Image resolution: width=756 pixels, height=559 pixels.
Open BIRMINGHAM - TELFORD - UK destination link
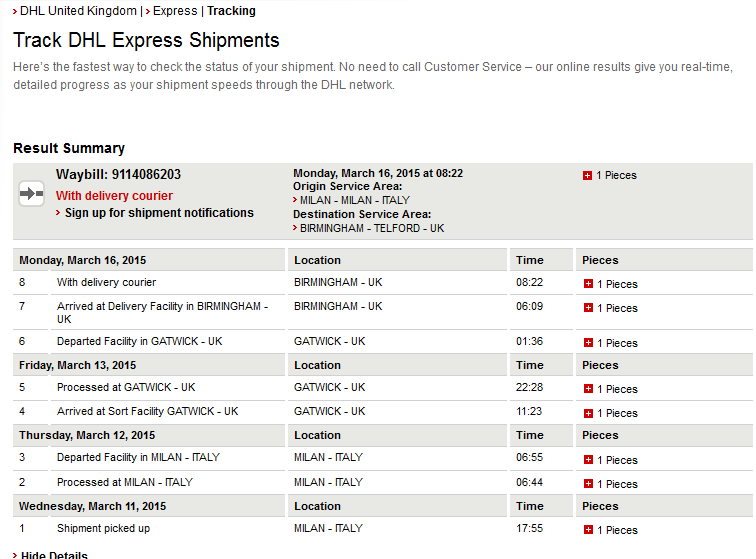click(372, 228)
